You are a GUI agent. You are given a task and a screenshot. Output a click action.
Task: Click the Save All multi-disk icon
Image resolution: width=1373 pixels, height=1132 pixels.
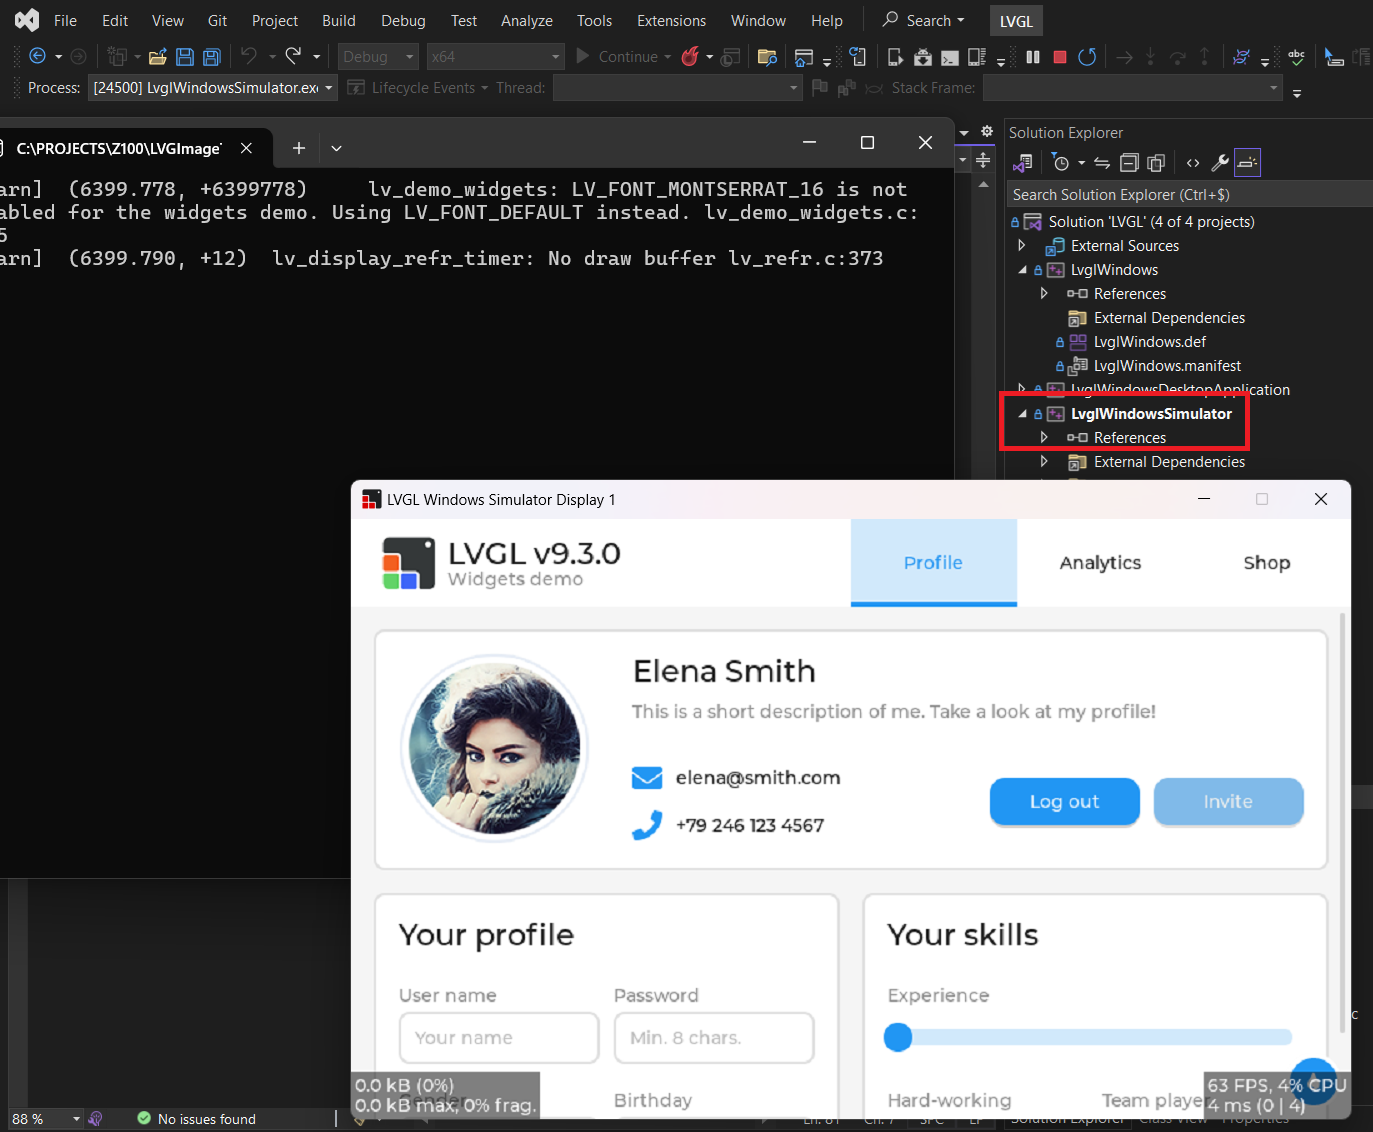[x=212, y=57]
